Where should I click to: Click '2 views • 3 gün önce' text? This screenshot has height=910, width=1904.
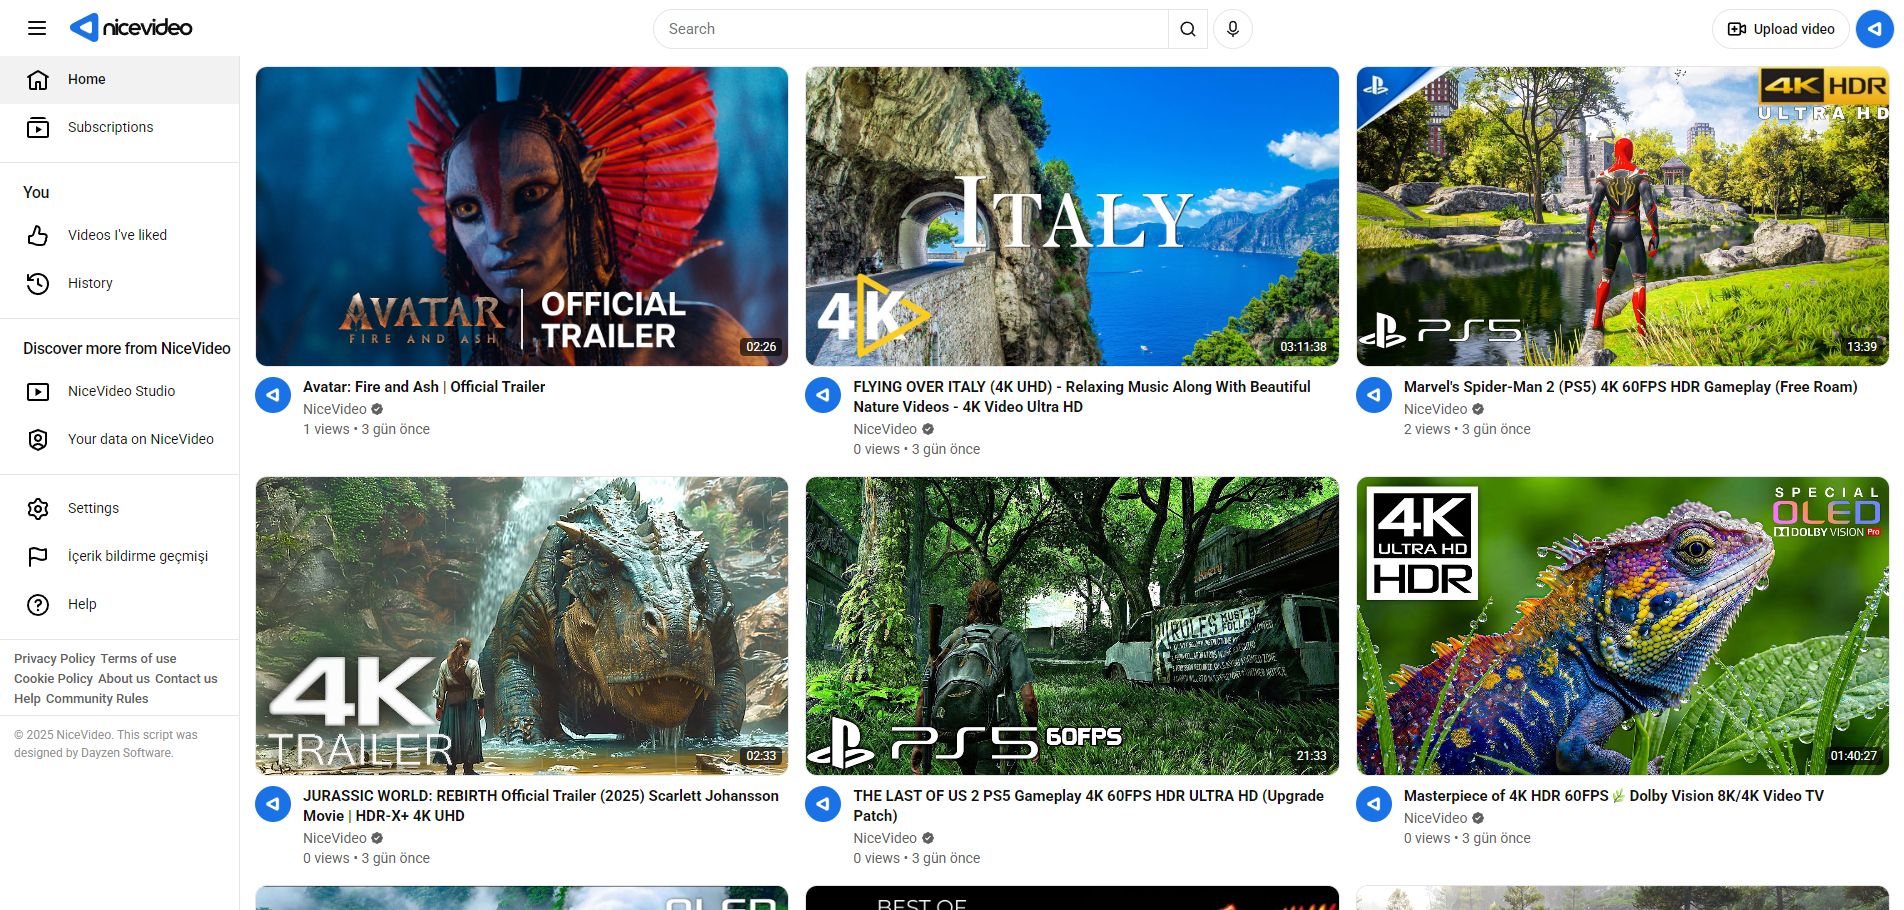point(1467,429)
